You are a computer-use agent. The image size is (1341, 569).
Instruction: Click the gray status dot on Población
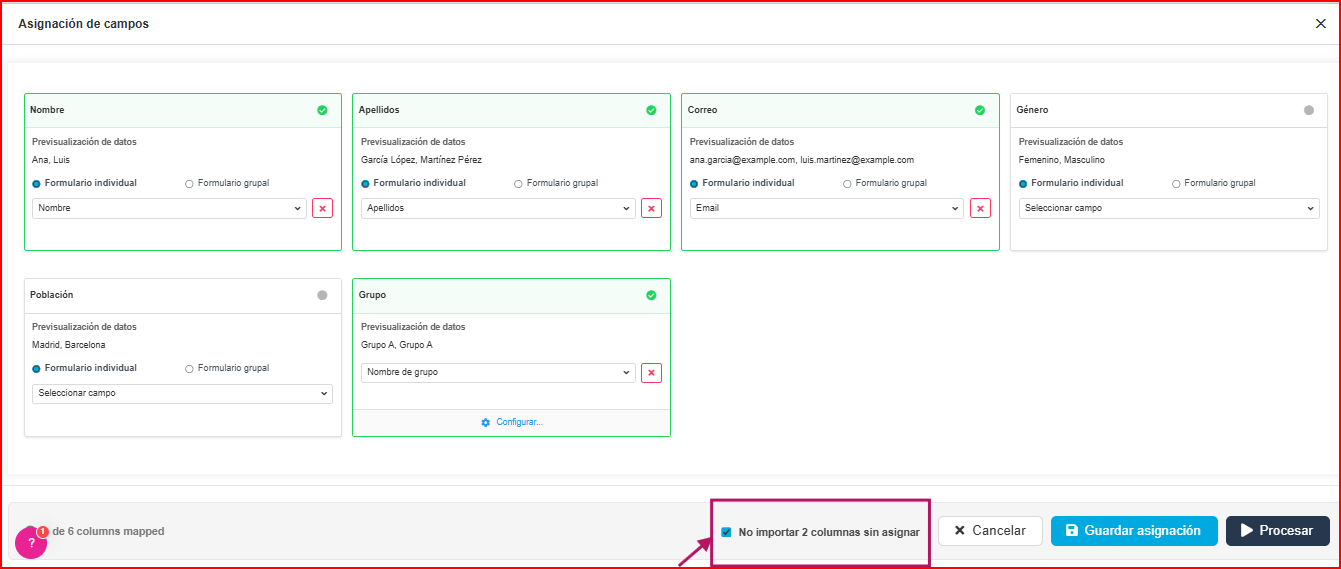tap(322, 295)
